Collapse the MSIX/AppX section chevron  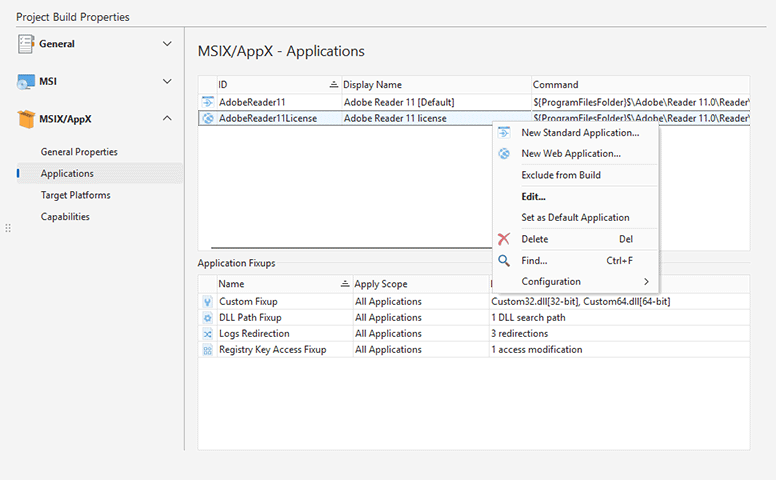point(167,119)
